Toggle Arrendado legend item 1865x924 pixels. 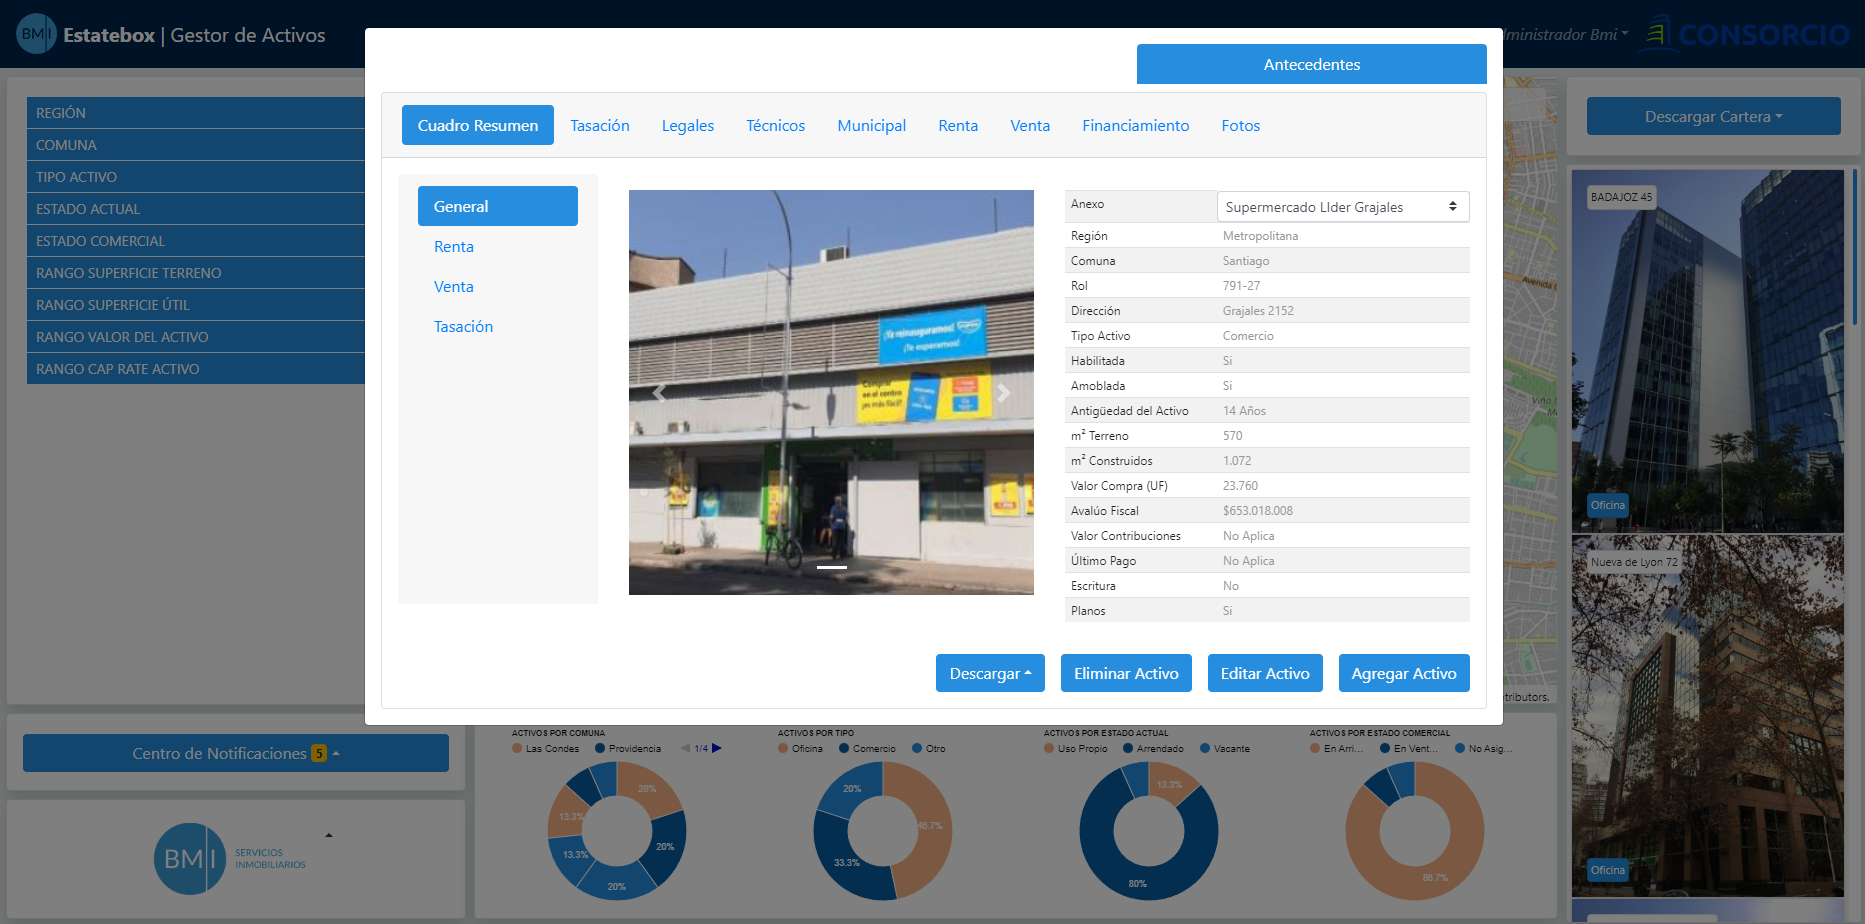pos(1154,748)
